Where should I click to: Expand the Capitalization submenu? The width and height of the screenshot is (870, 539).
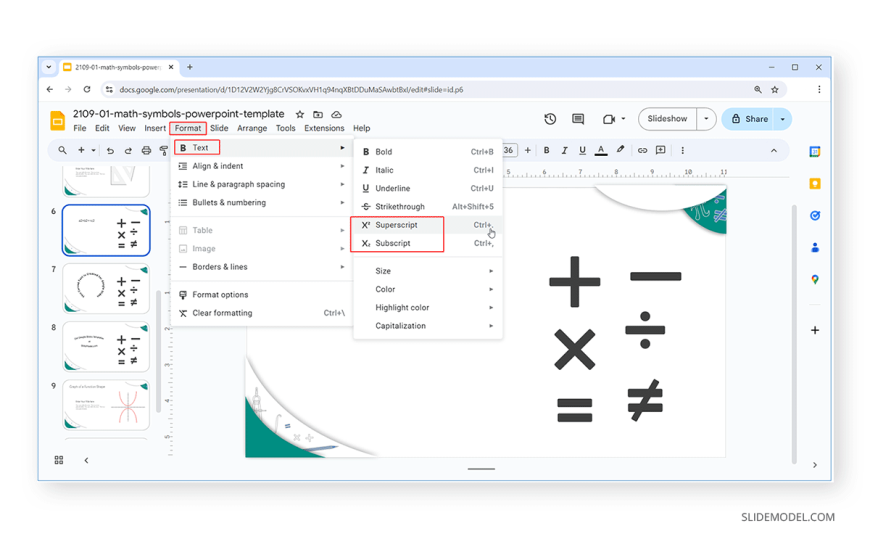pos(428,326)
